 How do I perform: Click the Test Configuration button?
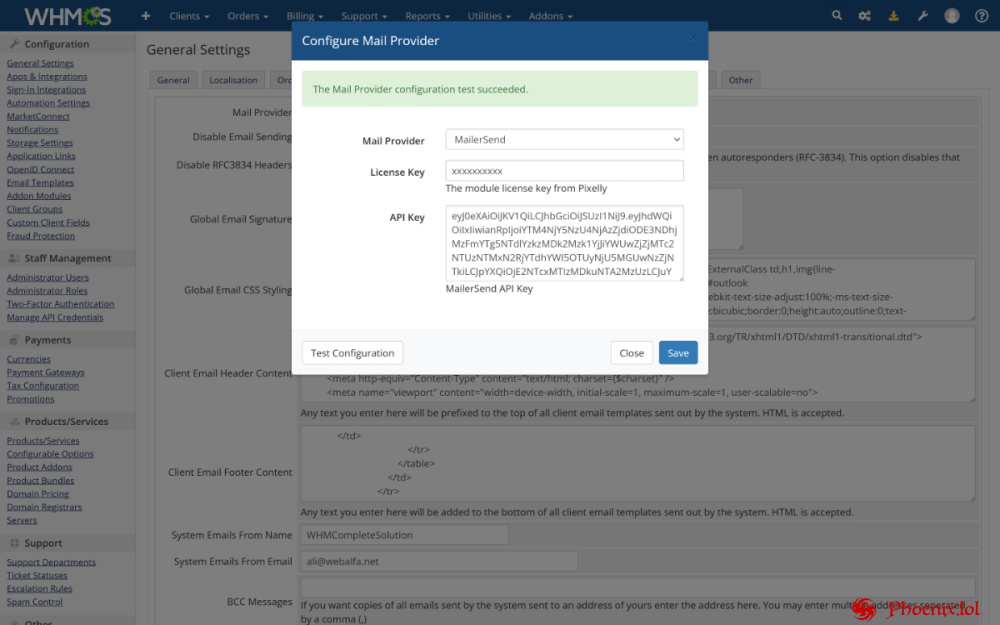[352, 352]
